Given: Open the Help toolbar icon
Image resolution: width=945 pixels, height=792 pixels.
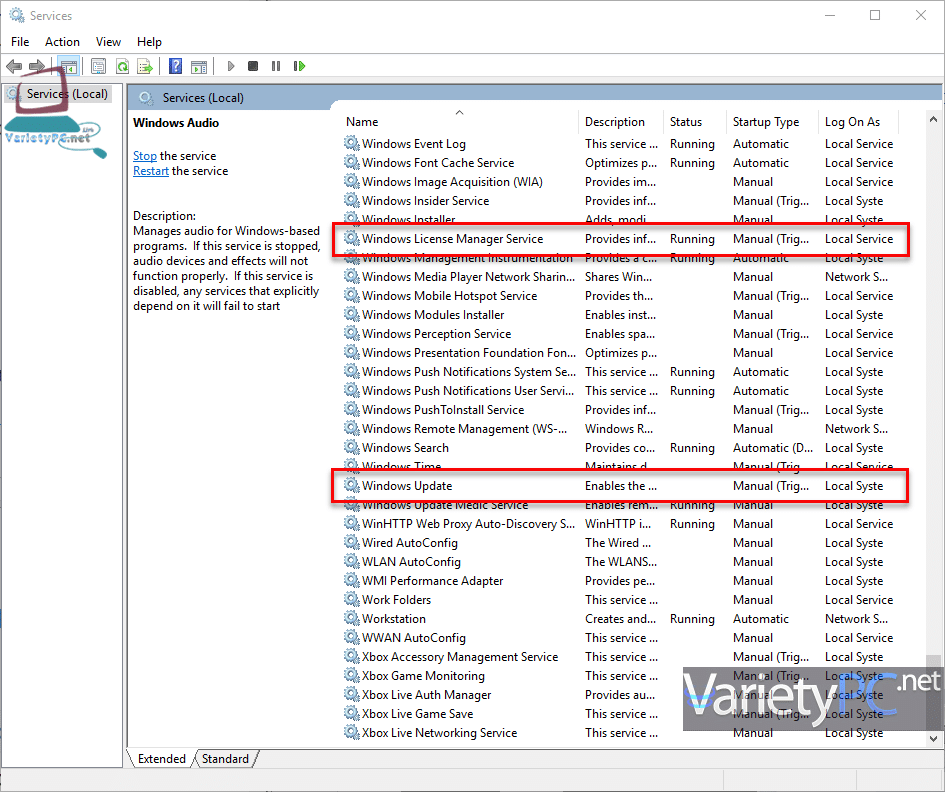Looking at the screenshot, I should 175,66.
